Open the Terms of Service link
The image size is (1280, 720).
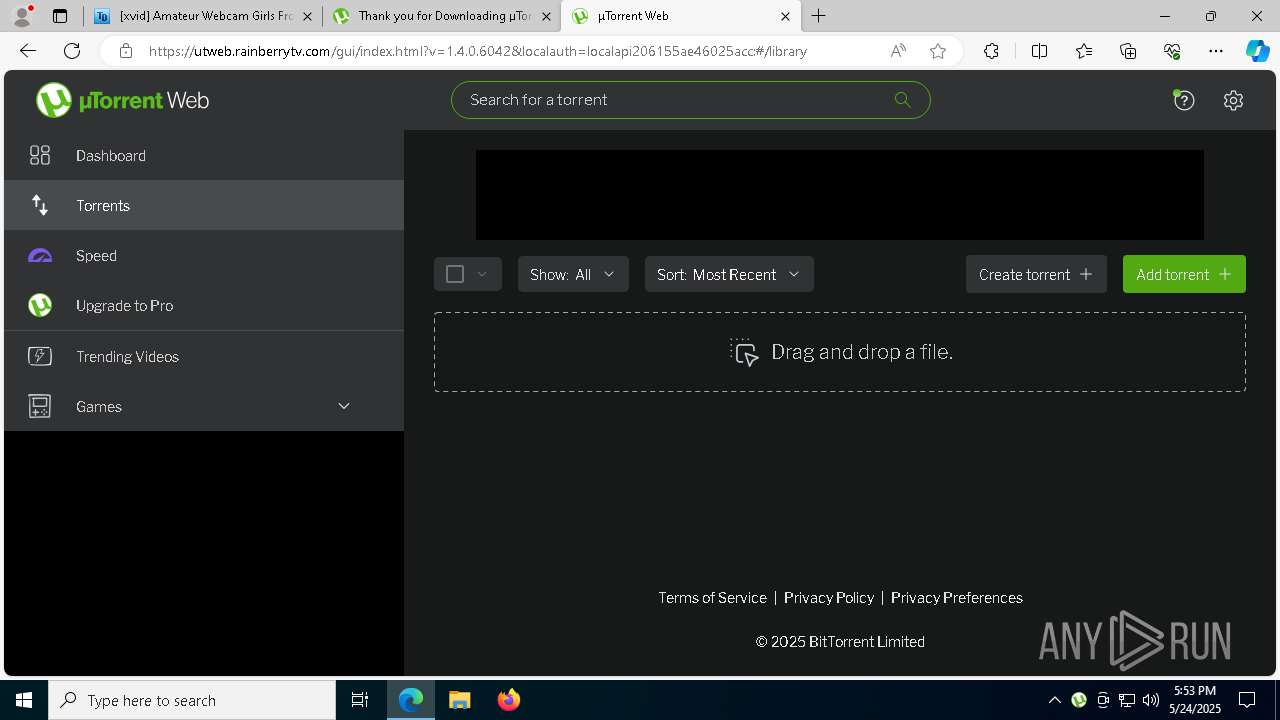pyautogui.click(x=712, y=597)
